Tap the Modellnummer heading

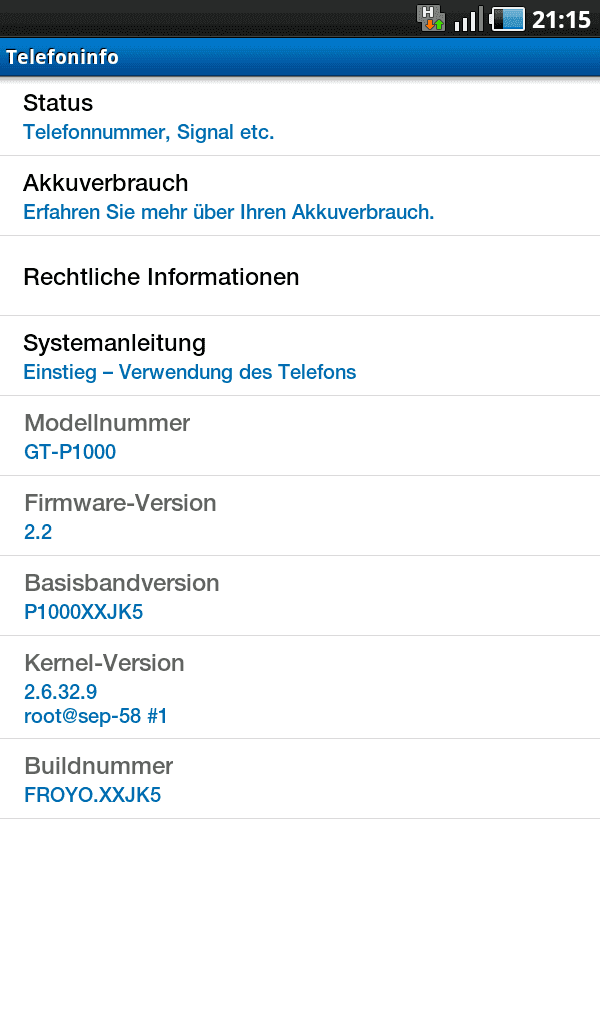click(x=107, y=423)
